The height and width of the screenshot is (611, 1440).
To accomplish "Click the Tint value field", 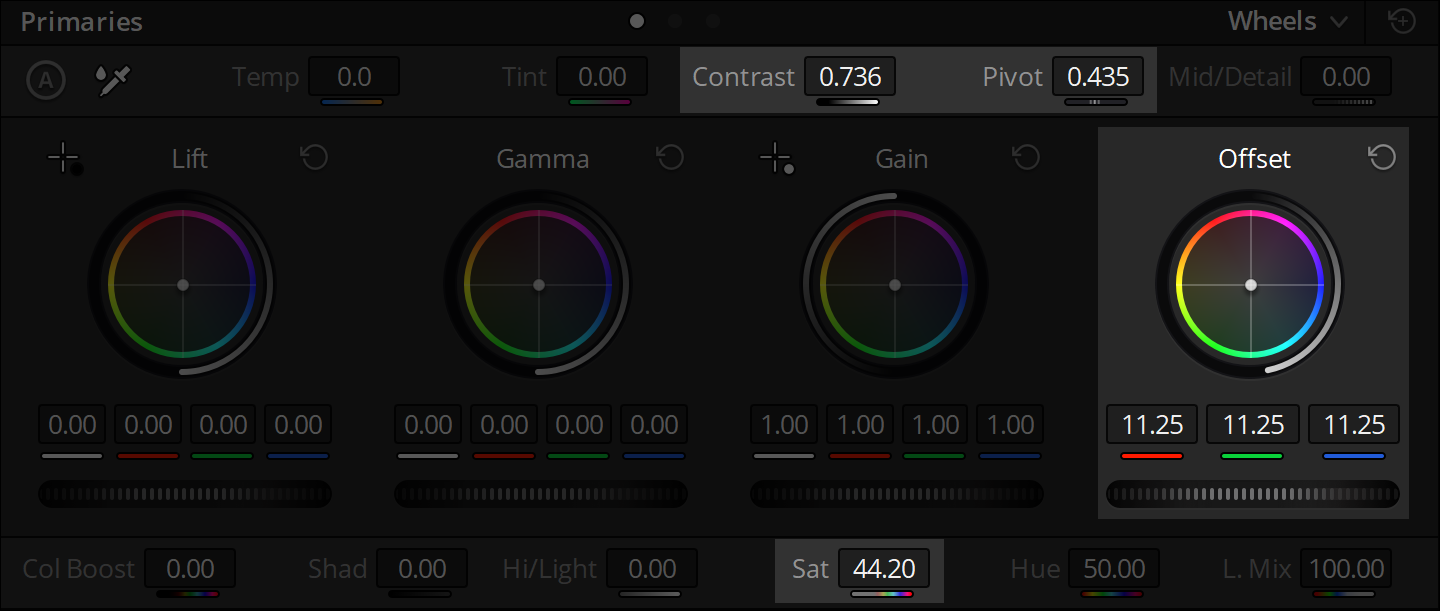I will [x=602, y=77].
